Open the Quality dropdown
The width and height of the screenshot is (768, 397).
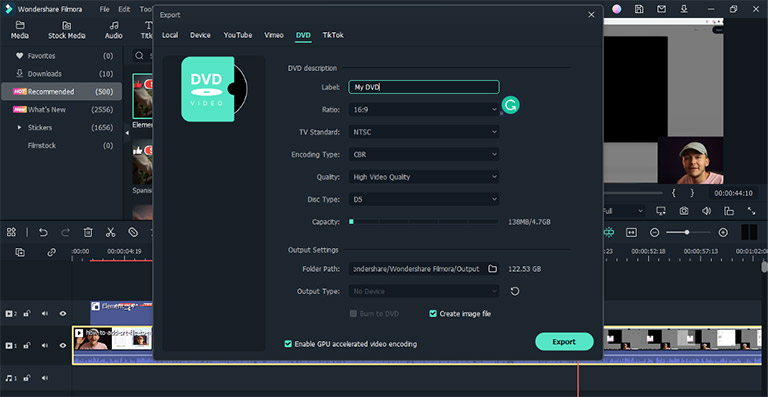click(424, 177)
